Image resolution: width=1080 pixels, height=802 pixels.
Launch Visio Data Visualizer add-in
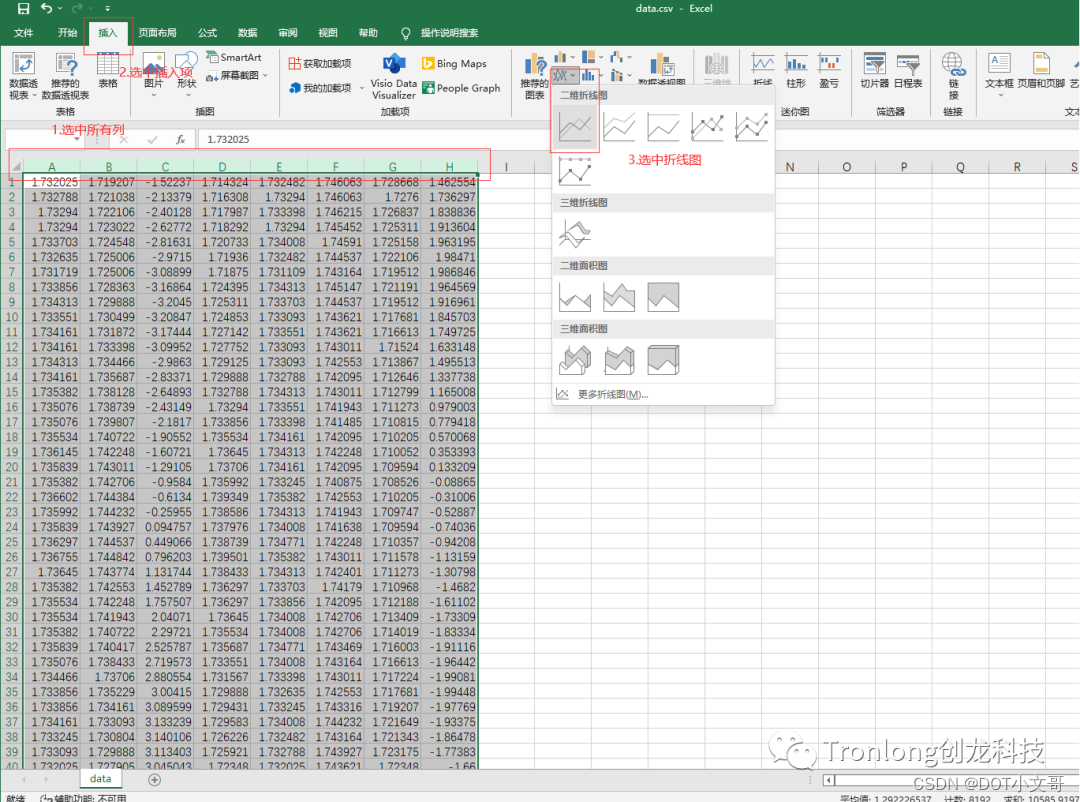(394, 76)
